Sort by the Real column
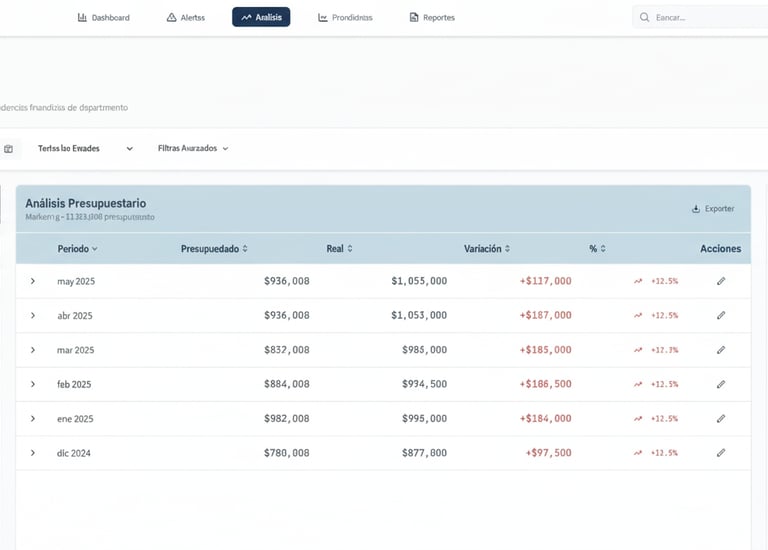Viewport: 768px width, 550px height. tap(339, 249)
